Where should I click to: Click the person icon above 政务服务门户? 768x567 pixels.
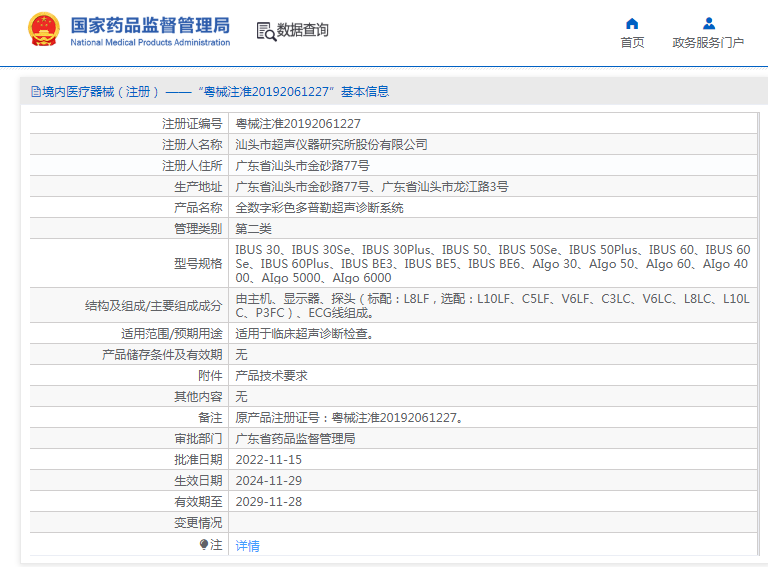pyautogui.click(x=708, y=23)
